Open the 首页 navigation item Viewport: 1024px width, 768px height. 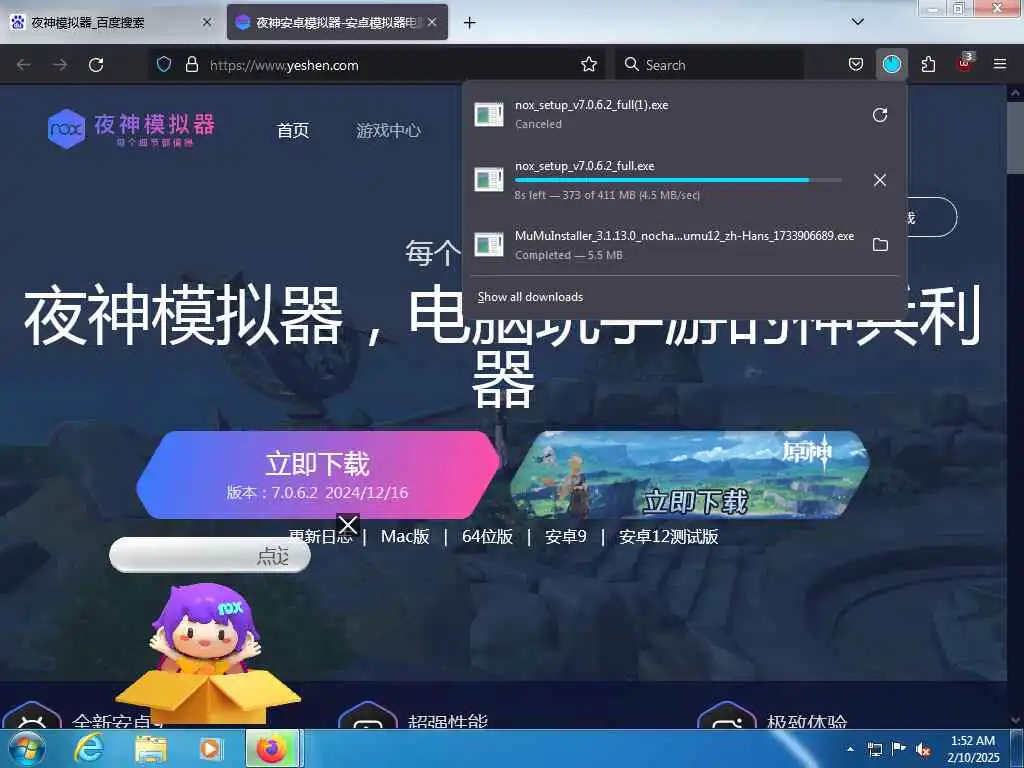tap(293, 130)
